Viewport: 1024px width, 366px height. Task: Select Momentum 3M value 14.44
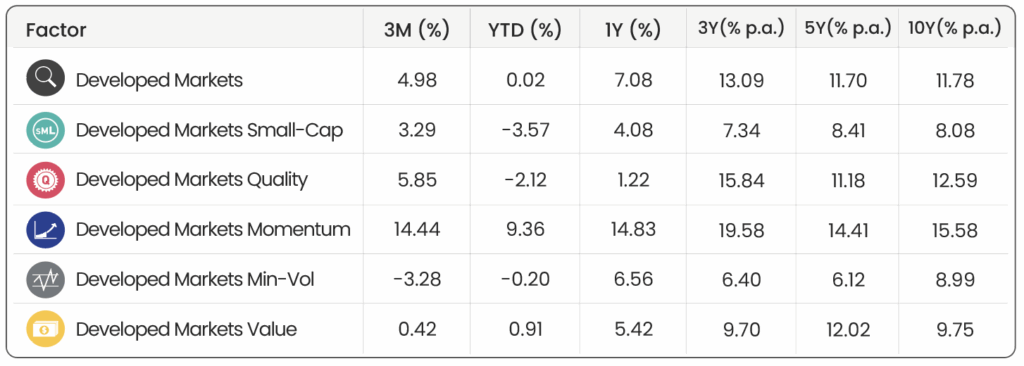pos(417,229)
